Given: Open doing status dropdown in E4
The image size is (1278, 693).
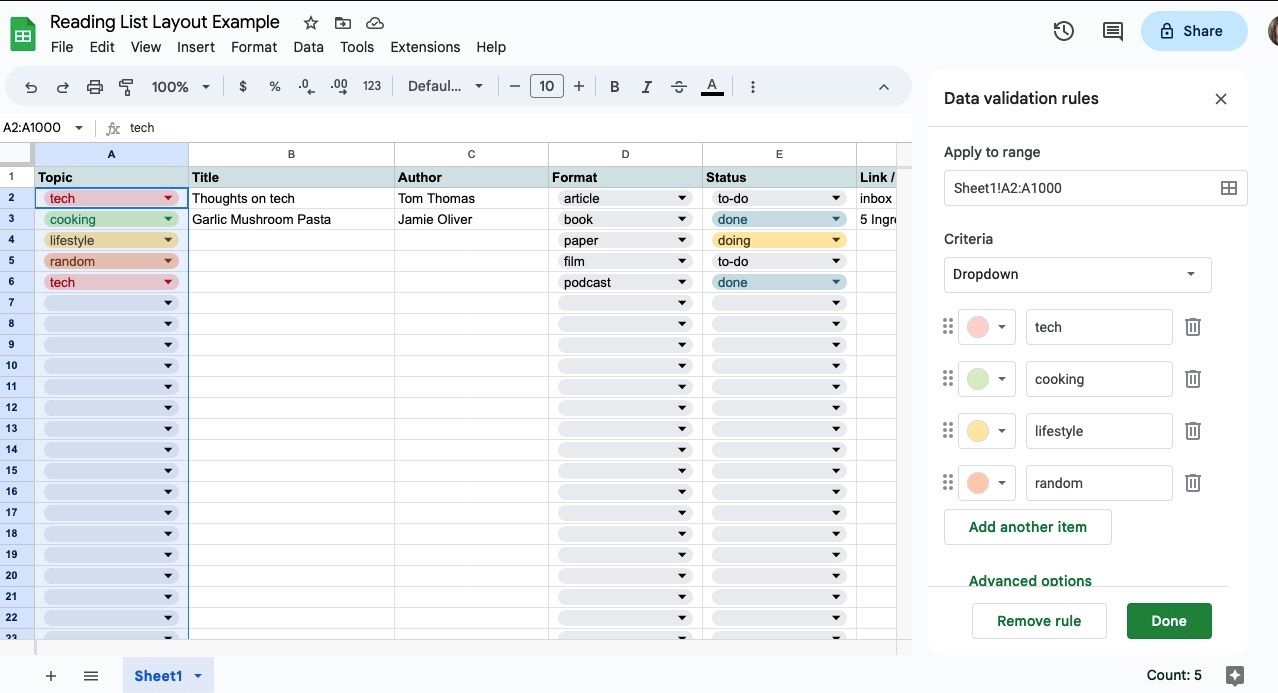Looking at the screenshot, I should (836, 241).
